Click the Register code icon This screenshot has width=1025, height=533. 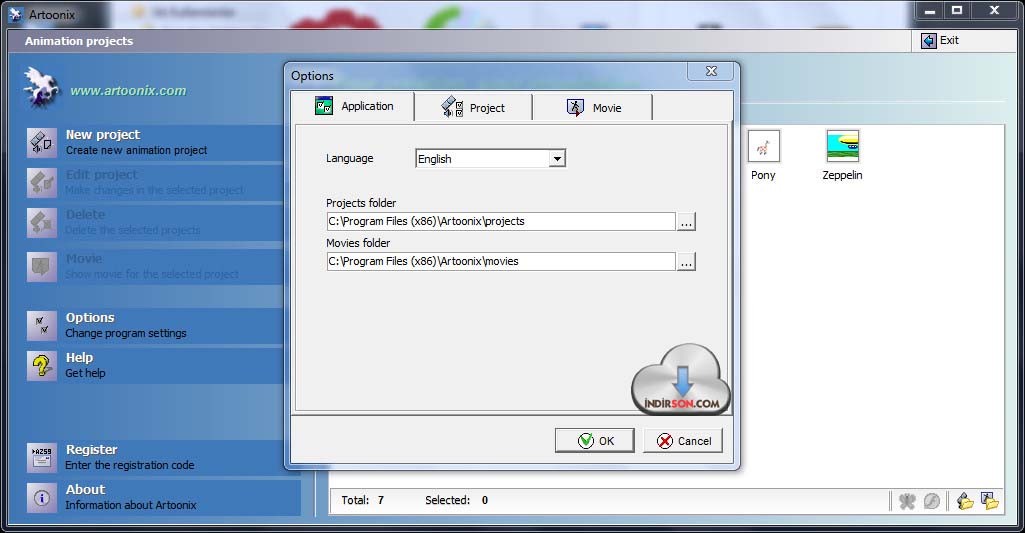point(42,457)
